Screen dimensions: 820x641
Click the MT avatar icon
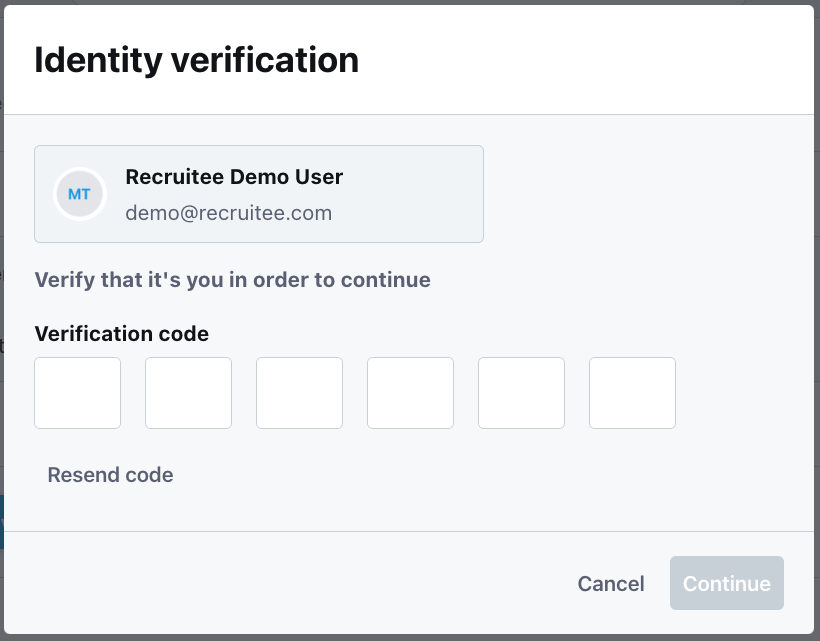pyautogui.click(x=79, y=194)
